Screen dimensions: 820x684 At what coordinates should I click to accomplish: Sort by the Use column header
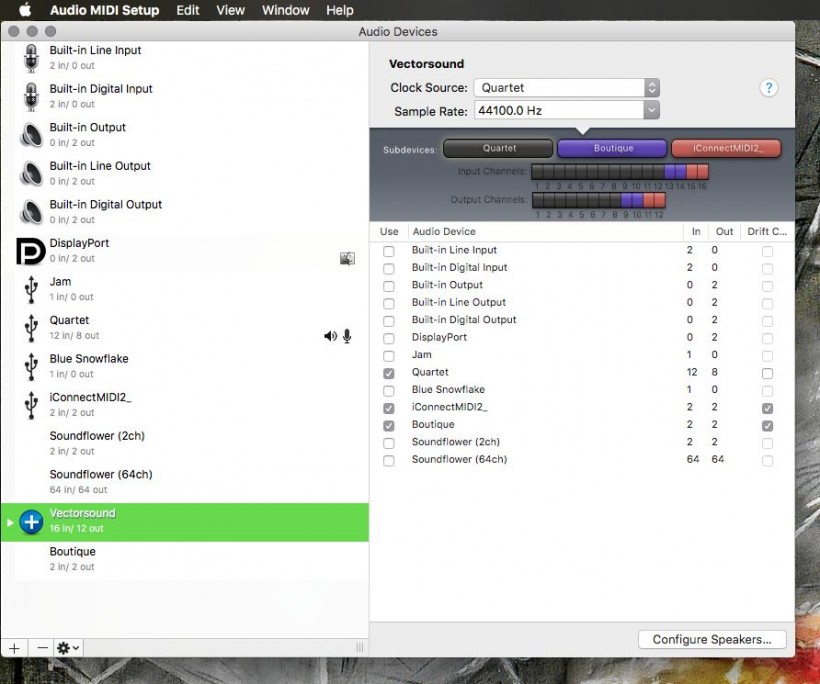pos(389,232)
